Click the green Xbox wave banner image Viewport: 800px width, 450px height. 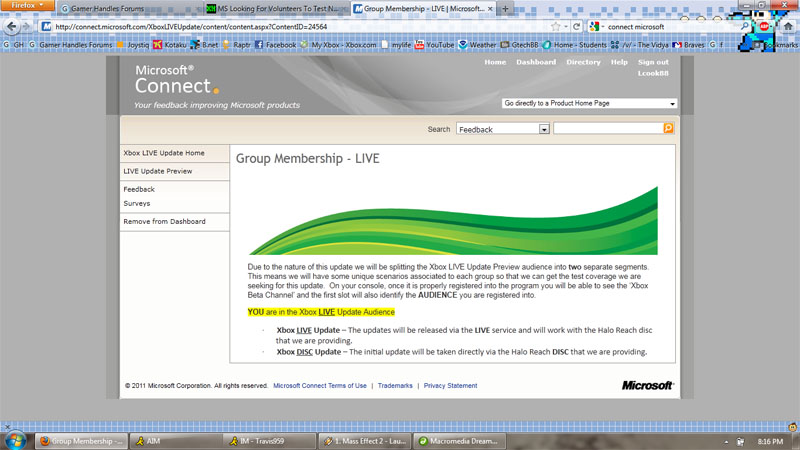(x=453, y=220)
